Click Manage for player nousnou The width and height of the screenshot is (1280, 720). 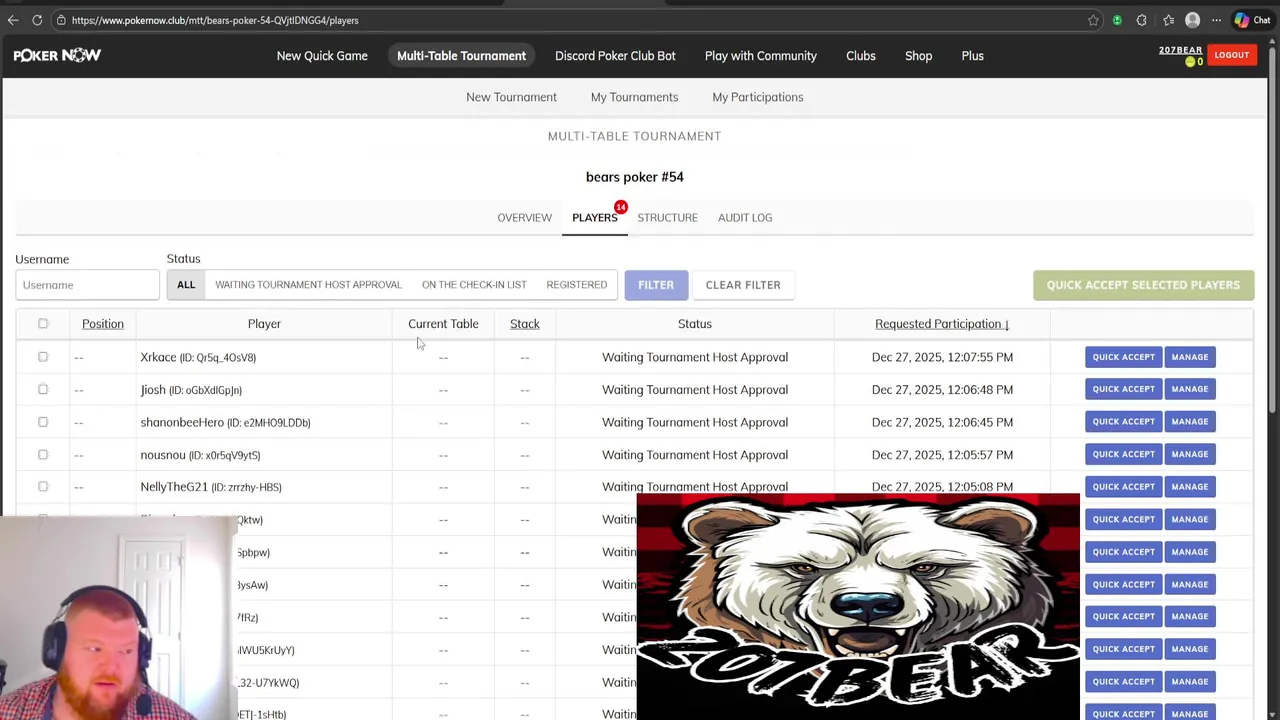pyautogui.click(x=1190, y=454)
